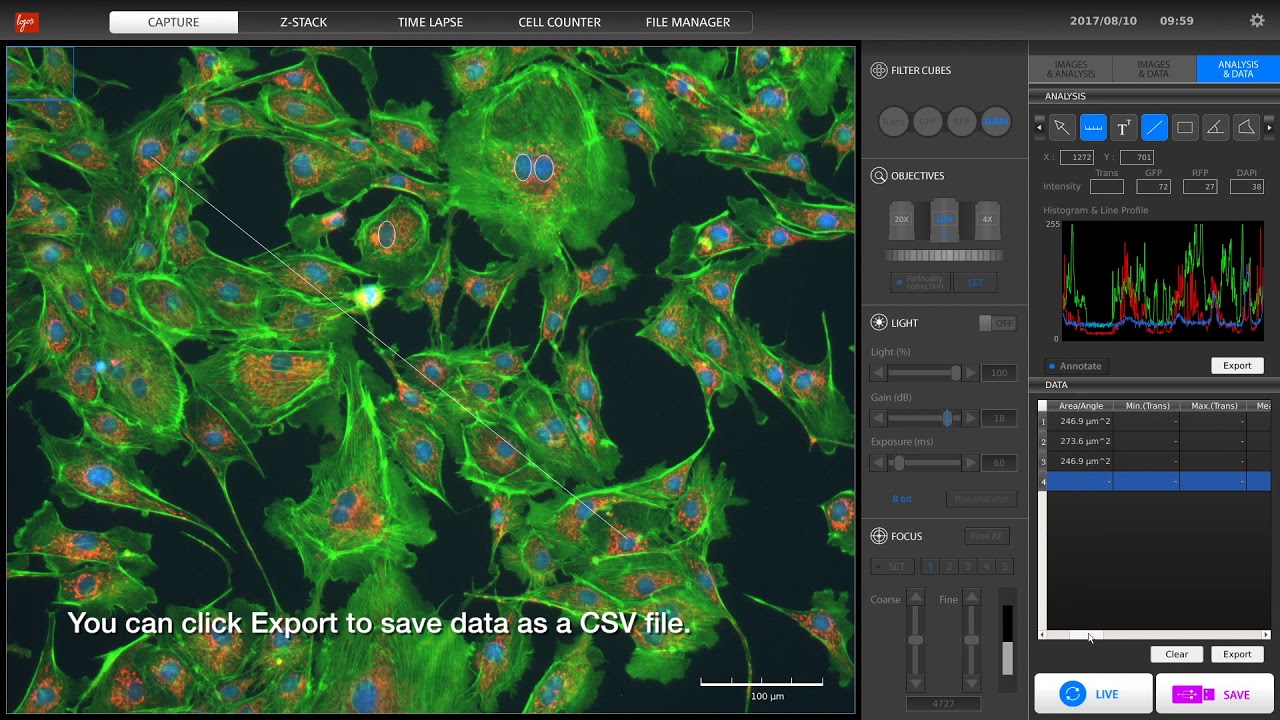Switch to the 10X objective
This screenshot has height=720, width=1280.
pyautogui.click(x=944, y=220)
